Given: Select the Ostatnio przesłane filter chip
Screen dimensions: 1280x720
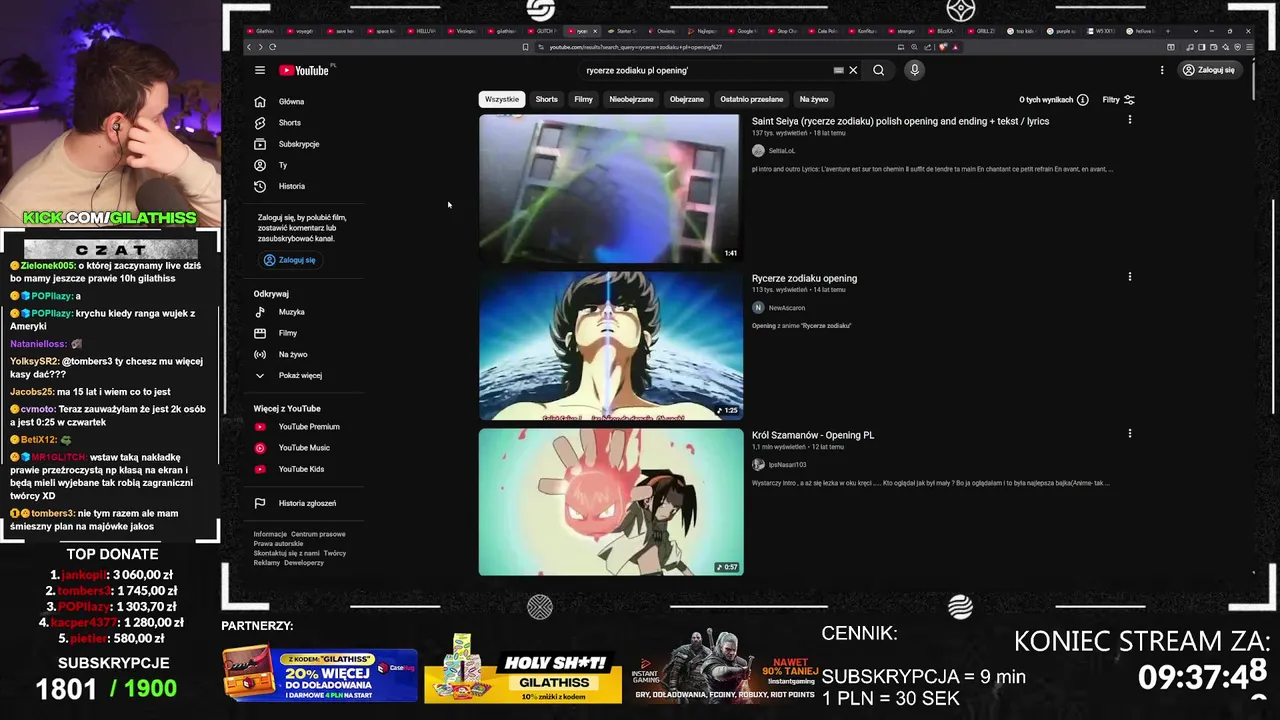Looking at the screenshot, I should 752,99.
